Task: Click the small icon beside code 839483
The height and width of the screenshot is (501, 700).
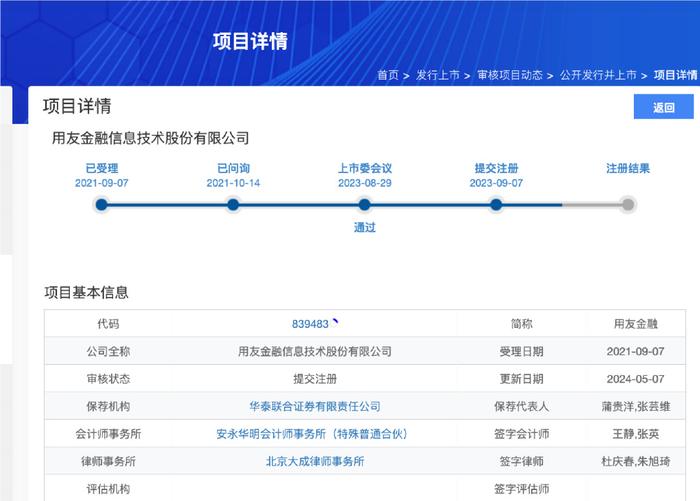Action: click(335, 321)
